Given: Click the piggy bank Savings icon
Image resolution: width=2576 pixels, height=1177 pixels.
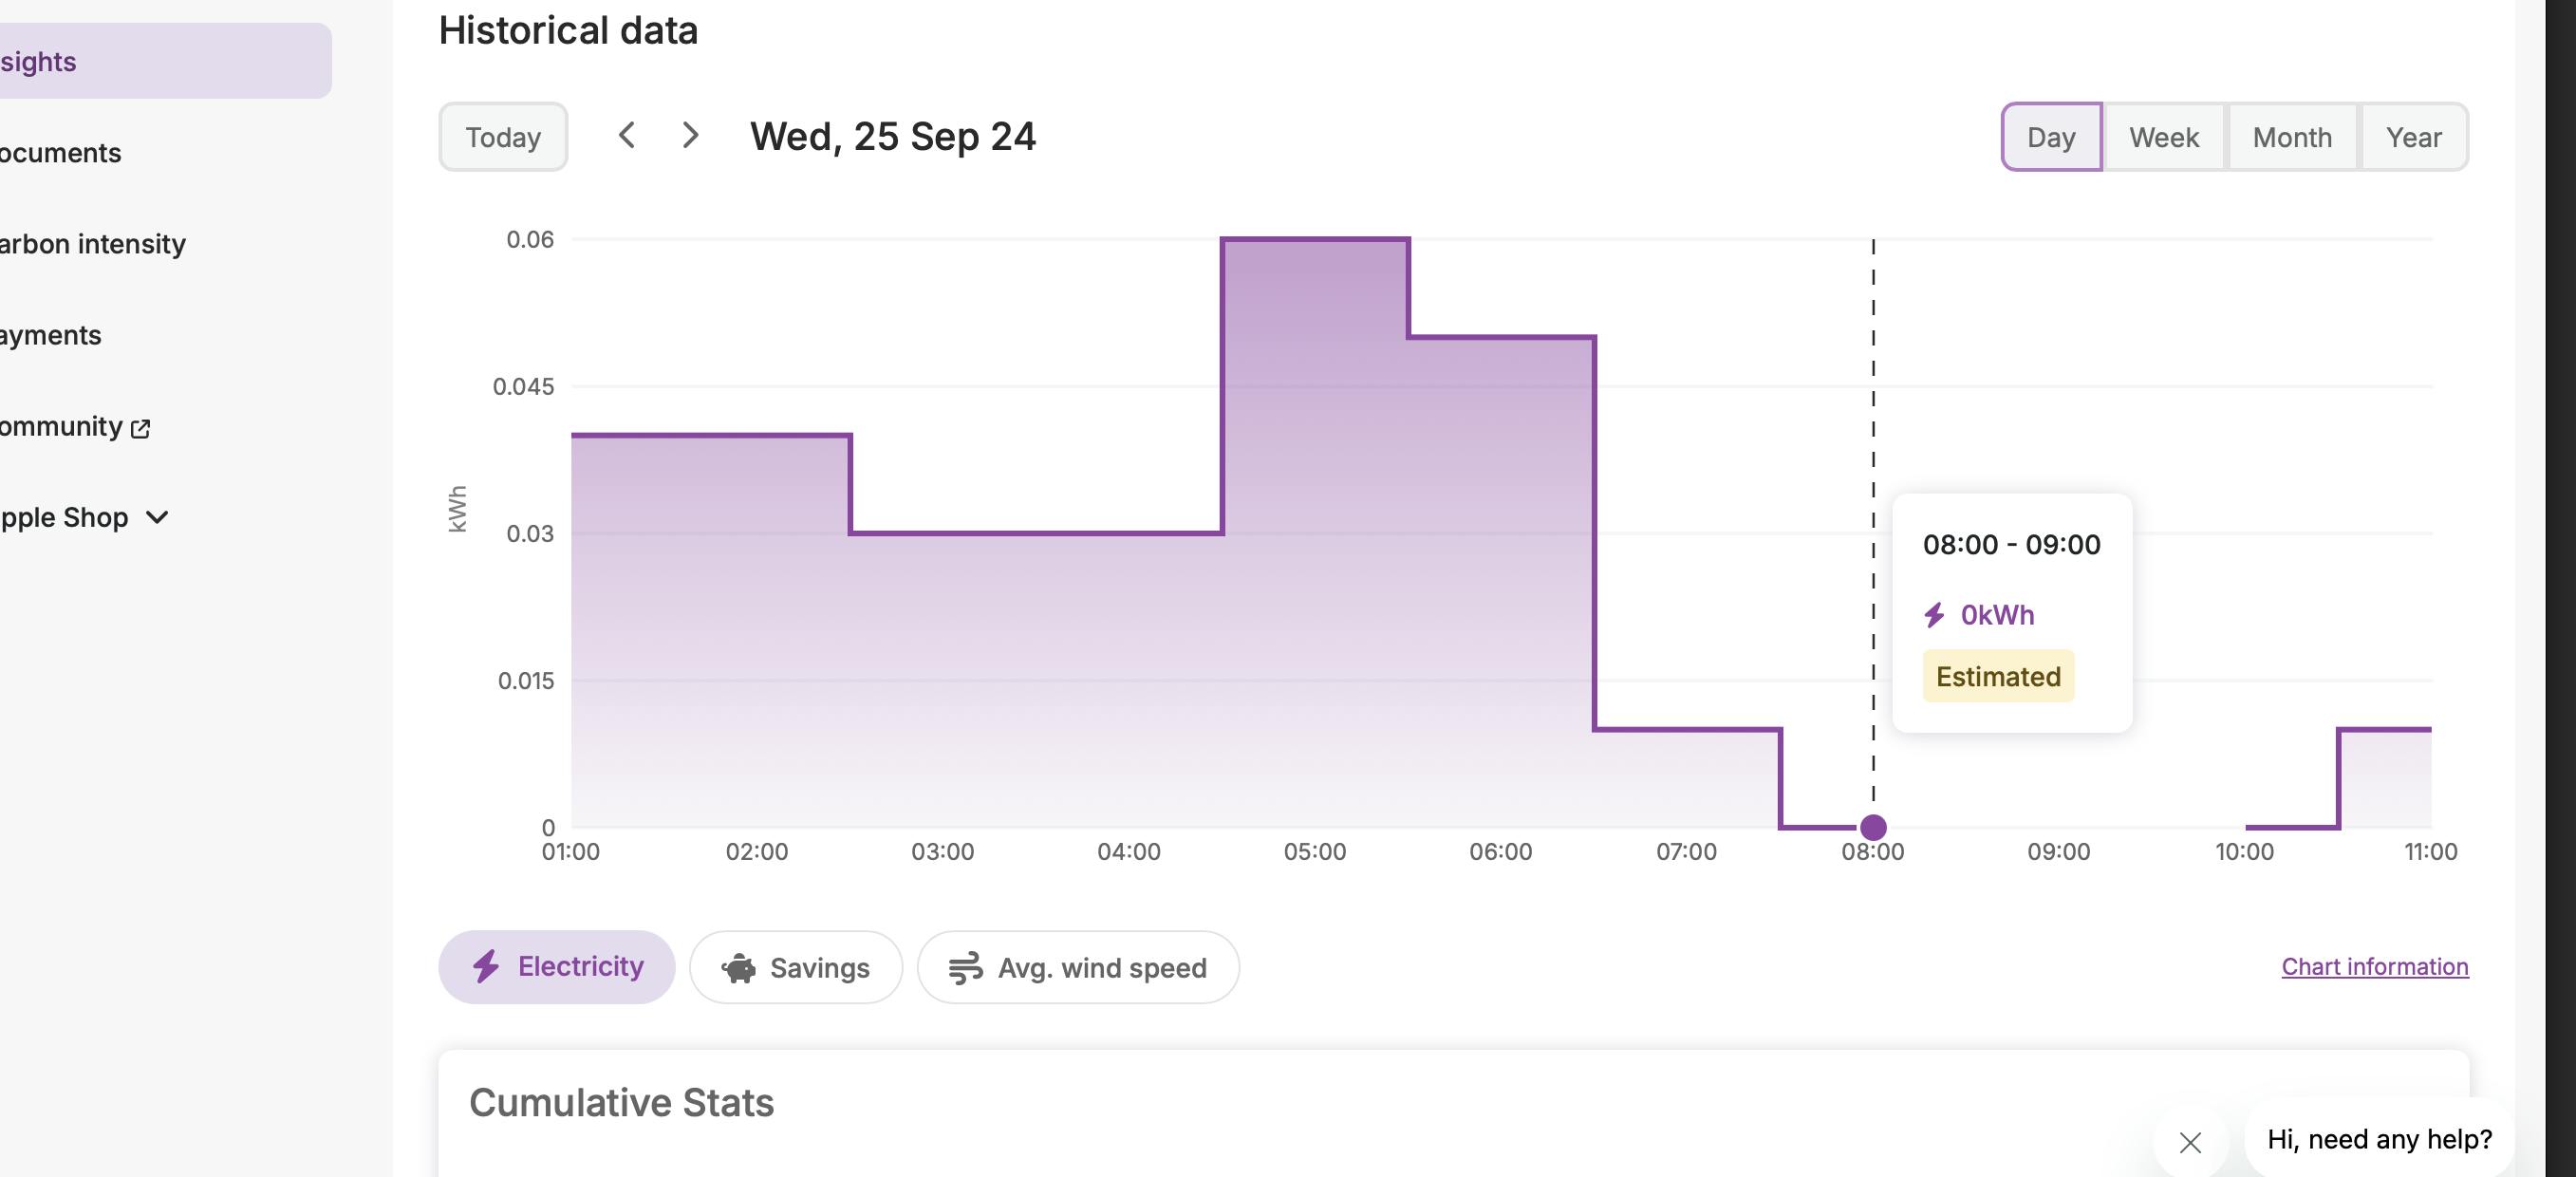Looking at the screenshot, I should pos(739,968).
